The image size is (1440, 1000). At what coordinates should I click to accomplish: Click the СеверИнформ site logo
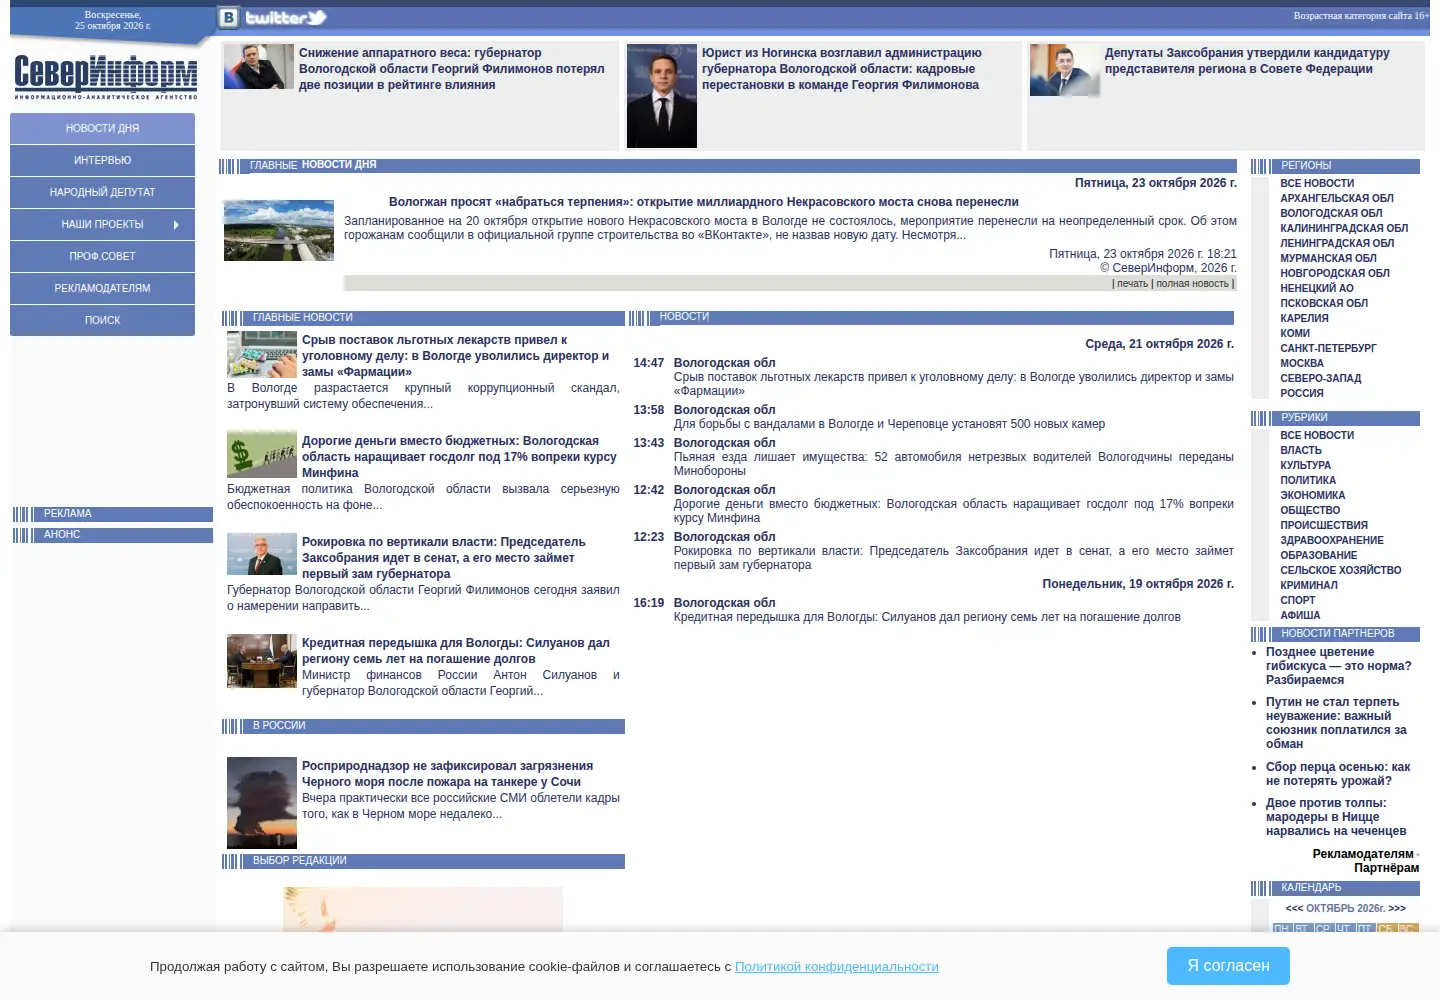click(106, 77)
